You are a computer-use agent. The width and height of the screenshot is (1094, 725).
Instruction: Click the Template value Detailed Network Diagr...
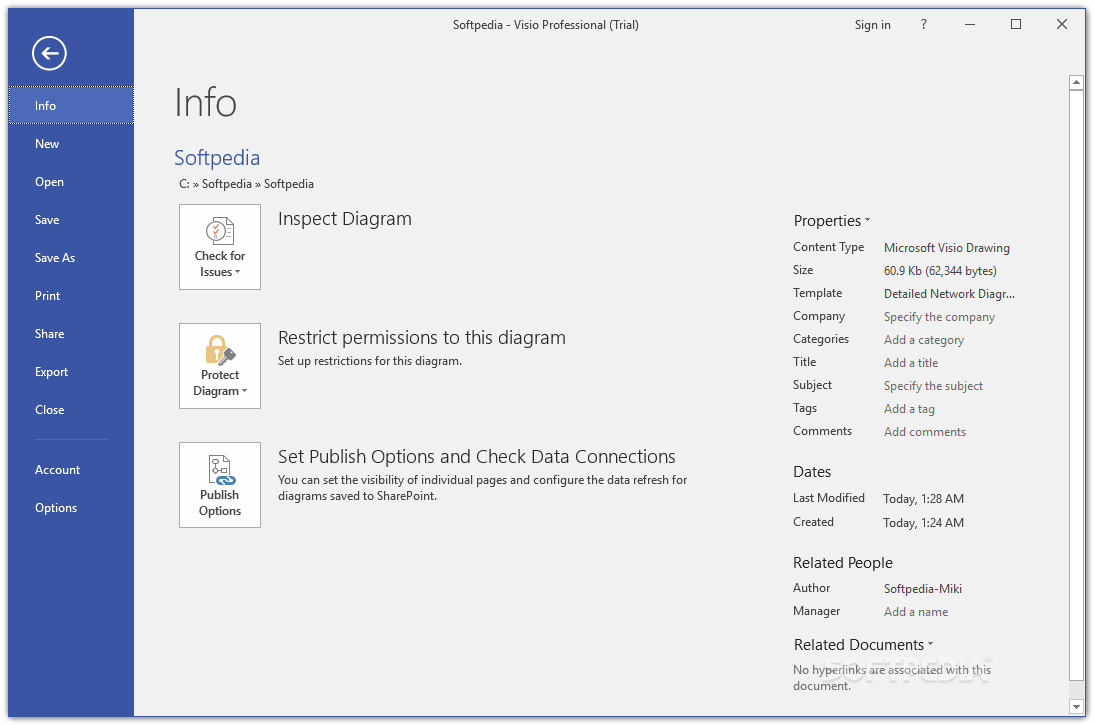tap(949, 294)
